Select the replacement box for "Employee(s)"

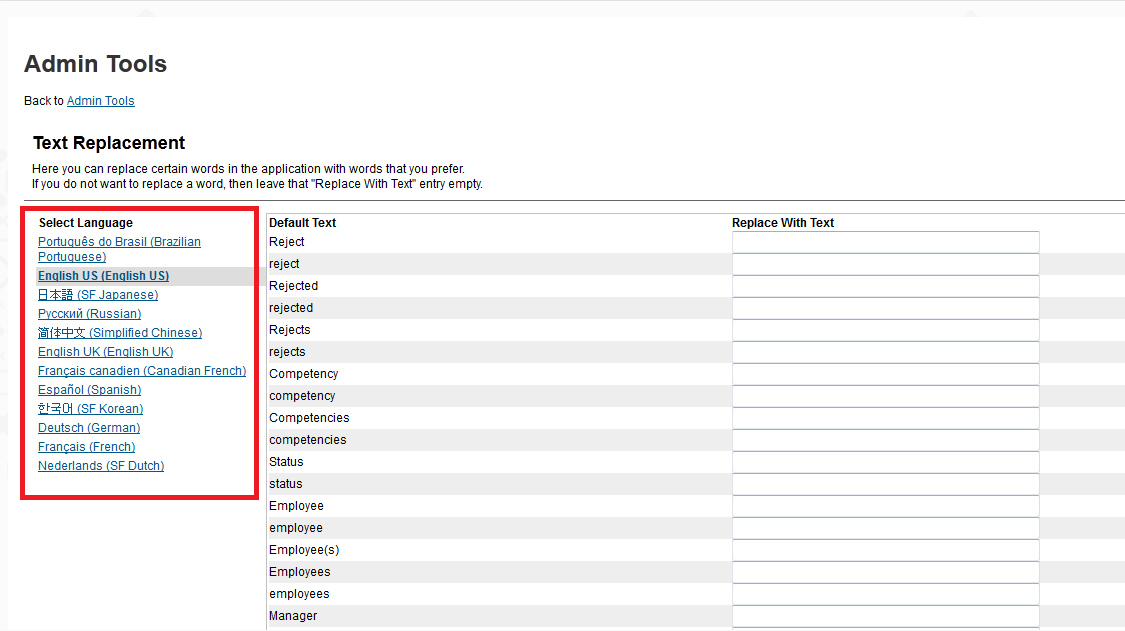tap(885, 550)
